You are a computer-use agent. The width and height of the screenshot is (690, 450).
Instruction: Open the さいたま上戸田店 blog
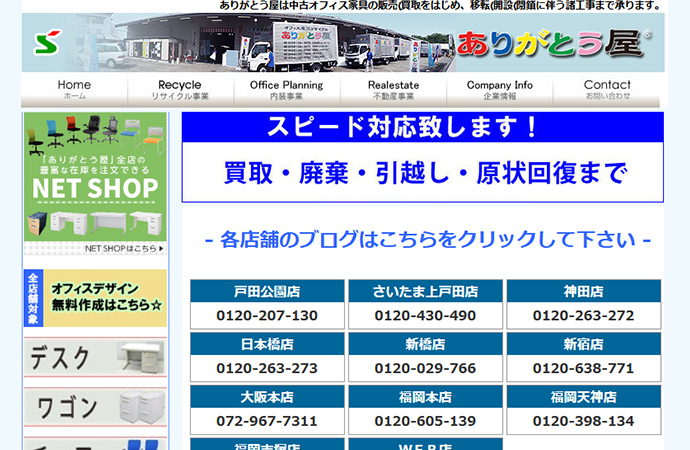pos(426,291)
